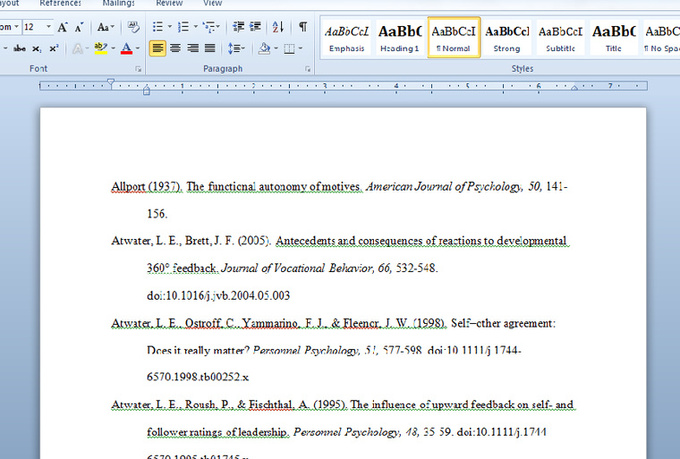Open the Bullets dropdown arrow
The image size is (680, 459).
coord(170,27)
